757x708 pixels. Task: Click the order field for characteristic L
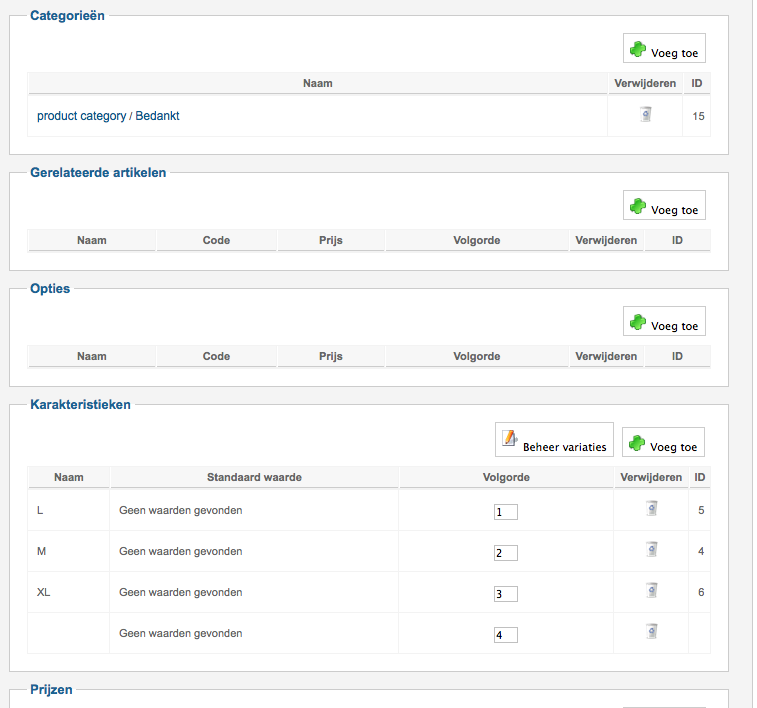[x=506, y=512]
